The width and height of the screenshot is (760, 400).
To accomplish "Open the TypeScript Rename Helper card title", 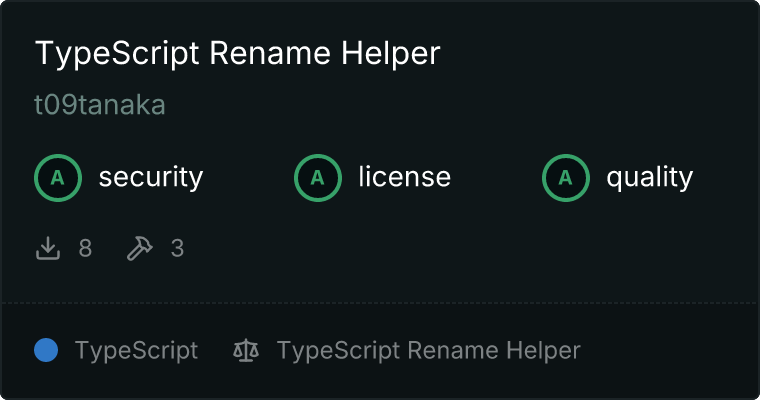I will click(237, 54).
